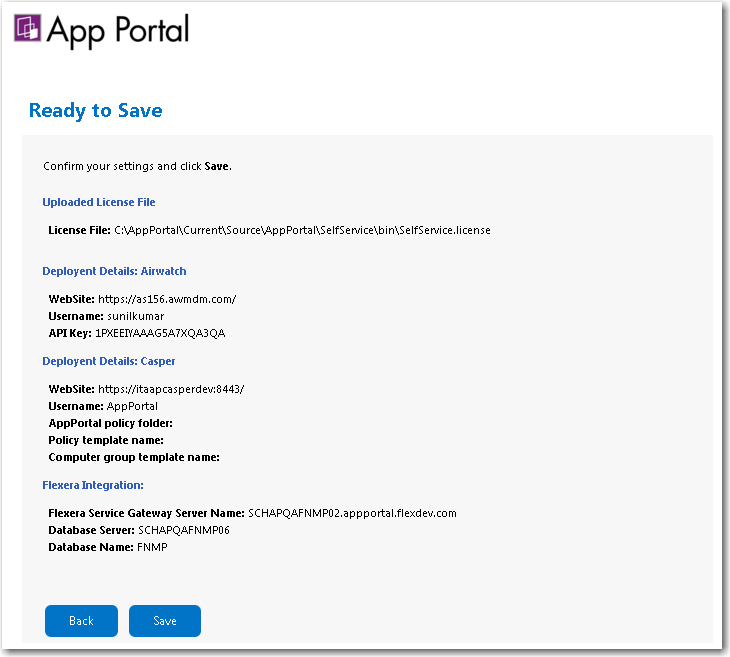Click the 'Computer group template name:' label
Image resolution: width=730 pixels, height=657 pixels.
(134, 457)
